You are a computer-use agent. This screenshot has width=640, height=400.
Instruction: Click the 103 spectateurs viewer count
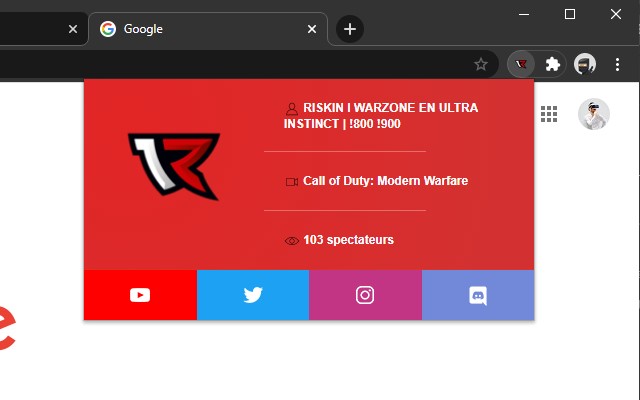(x=349, y=240)
